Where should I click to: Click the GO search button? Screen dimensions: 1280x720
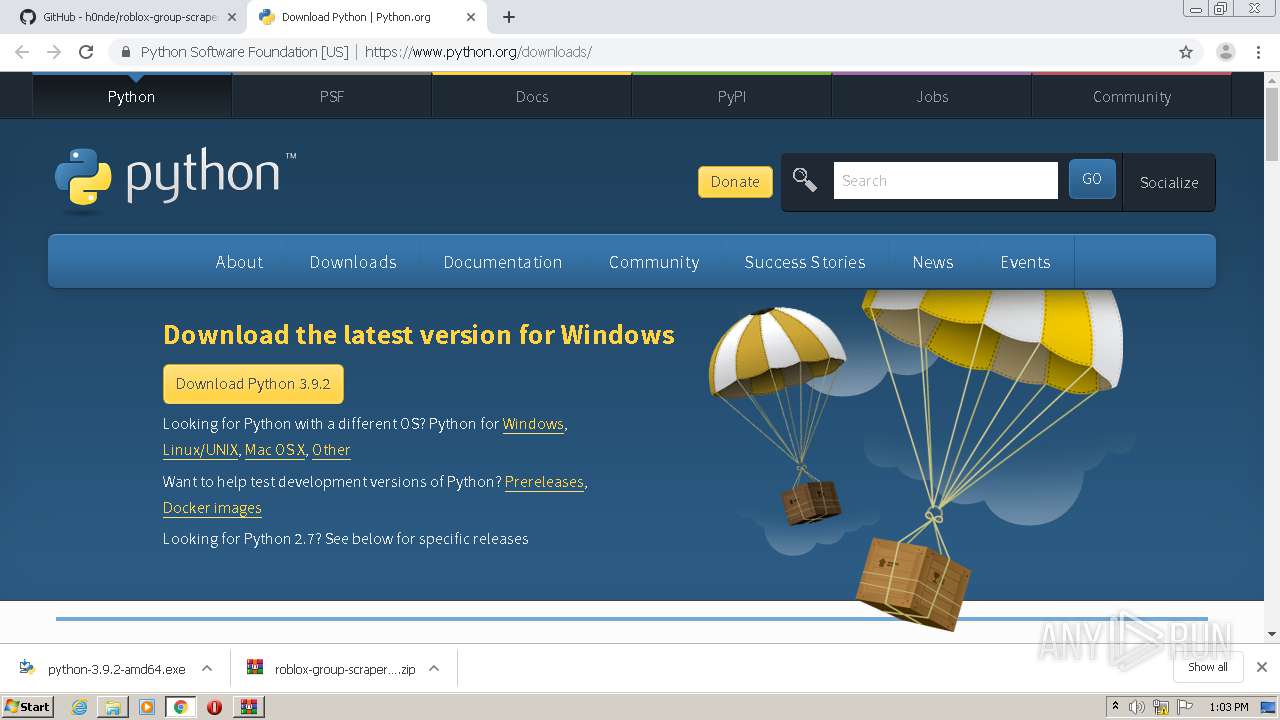1092,179
